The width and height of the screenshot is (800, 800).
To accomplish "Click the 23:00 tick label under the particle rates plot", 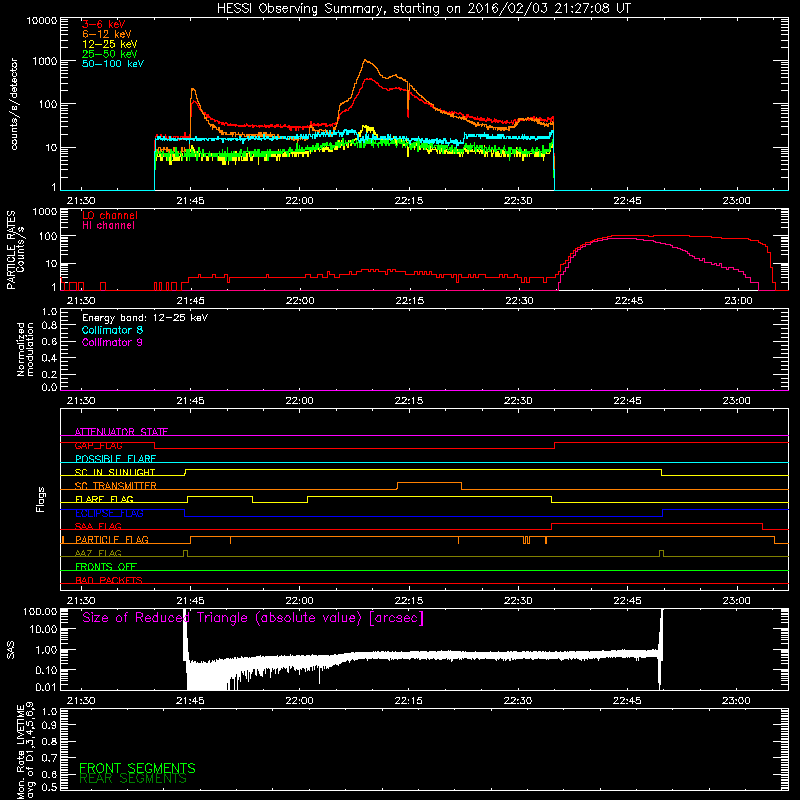I will [x=738, y=301].
